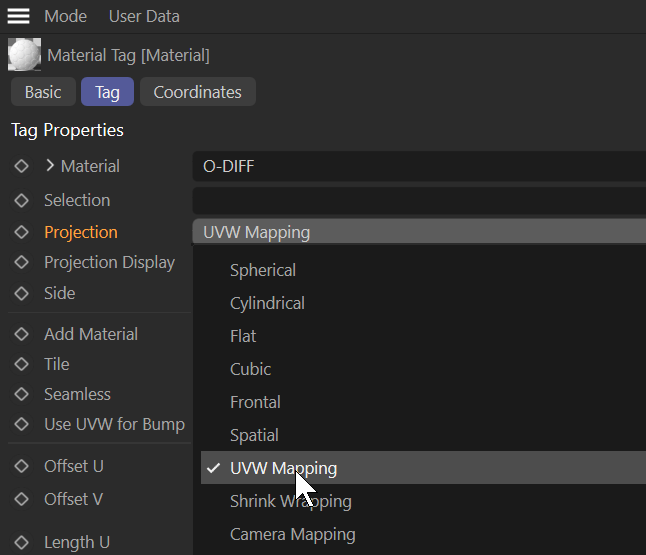The height and width of the screenshot is (555, 646).
Task: Switch to the Coordinates tab
Action: [197, 92]
